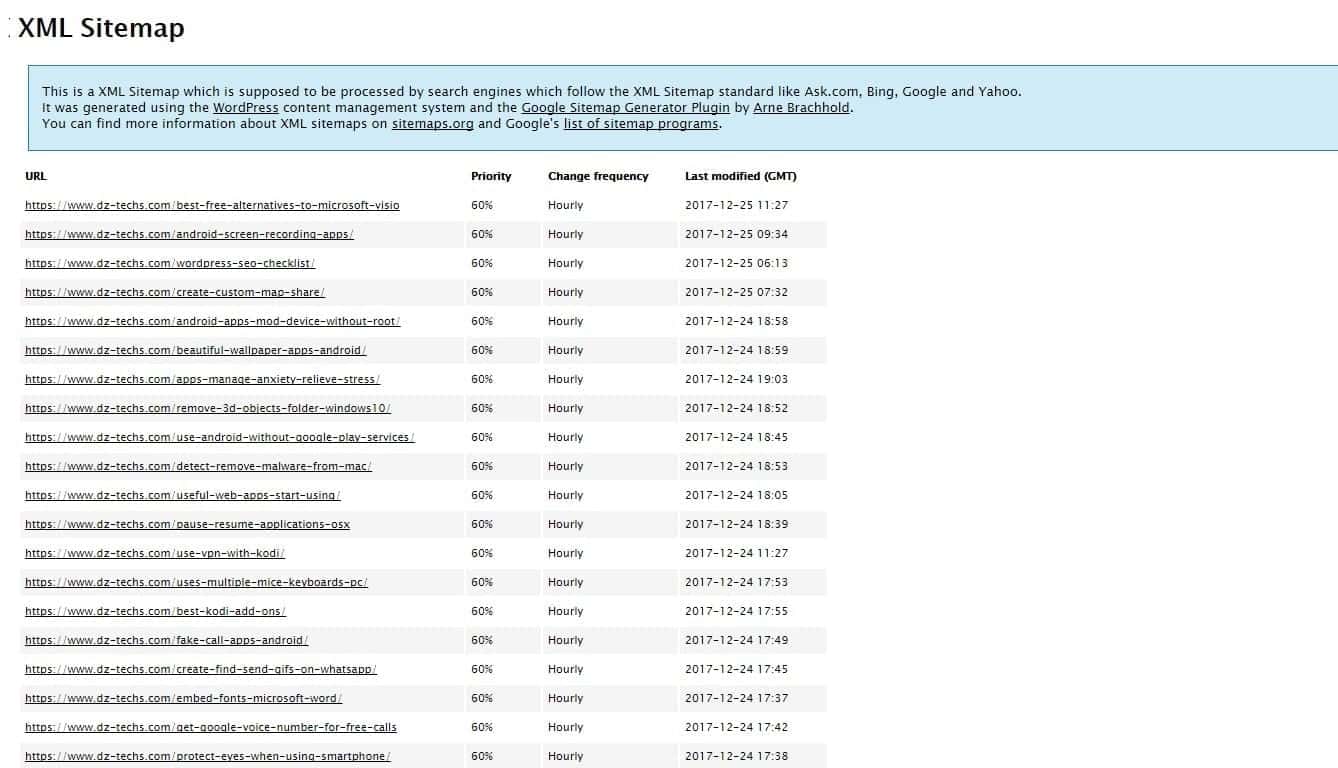Select date 2017-12-24 17:55

[x=736, y=611]
